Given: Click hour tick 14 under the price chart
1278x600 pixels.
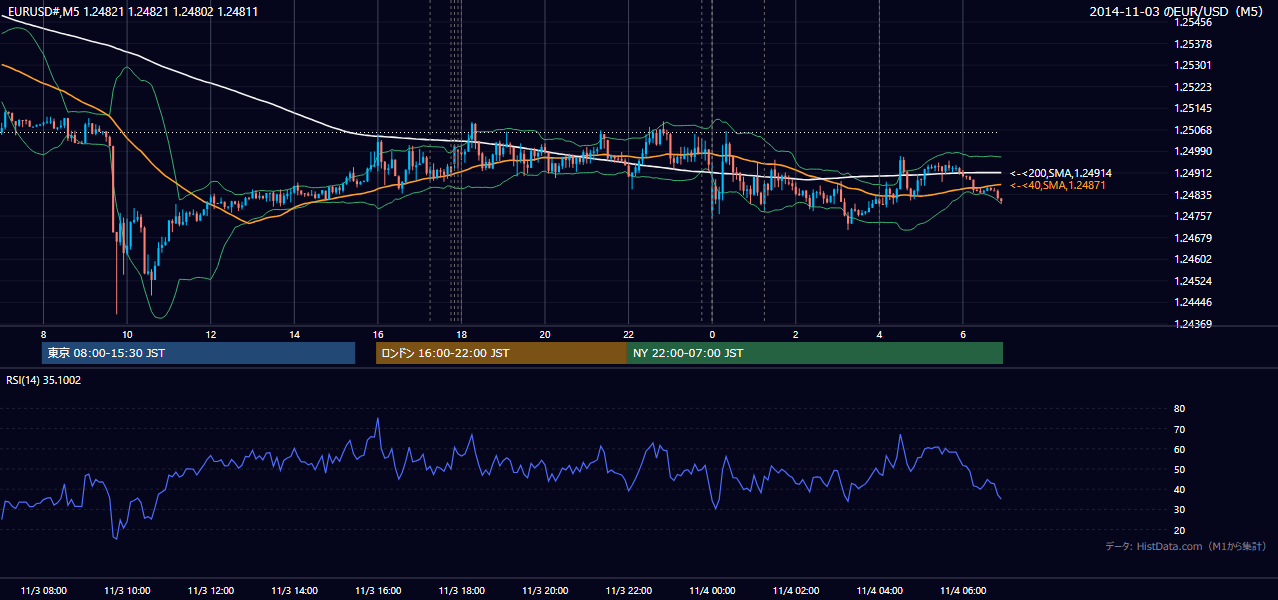Looking at the screenshot, I should (x=294, y=333).
